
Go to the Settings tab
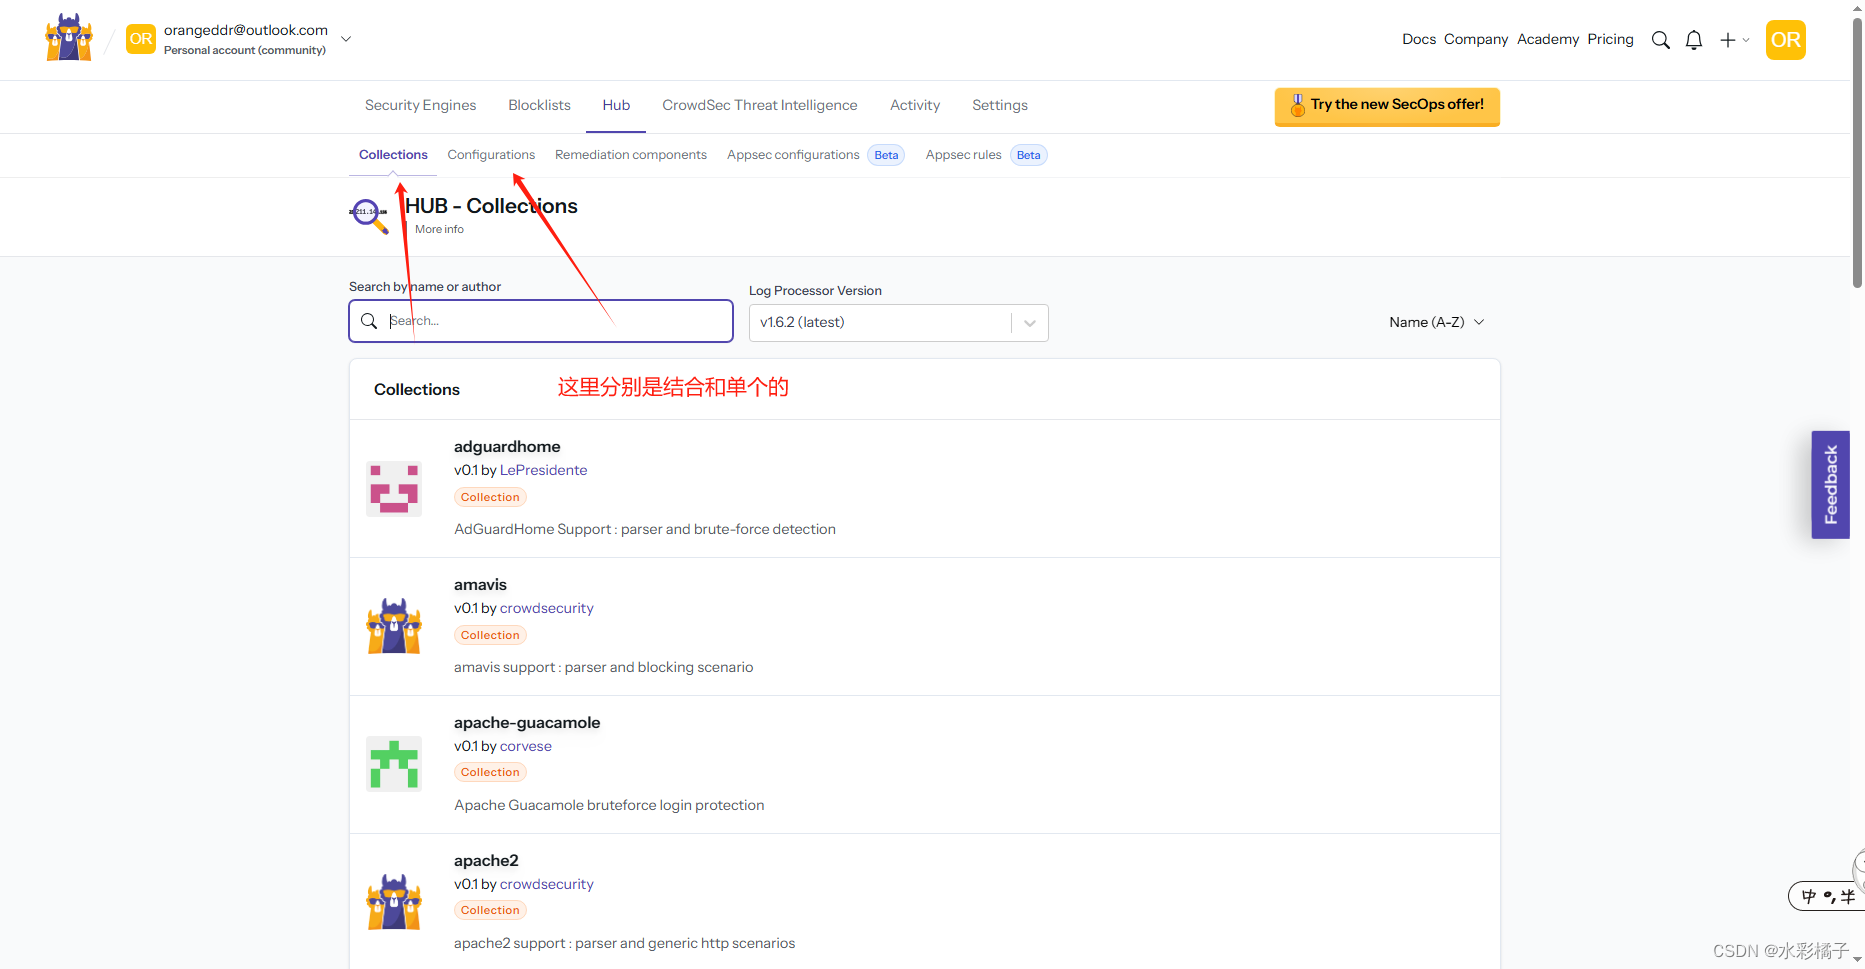pyautogui.click(x=1000, y=105)
